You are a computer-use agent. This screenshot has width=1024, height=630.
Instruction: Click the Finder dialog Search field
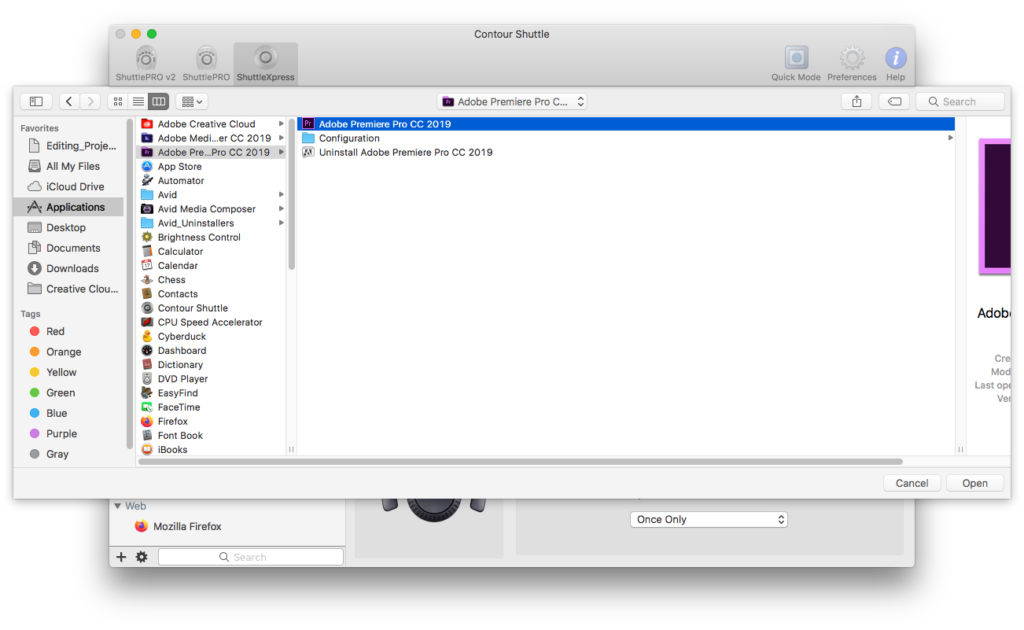960,101
